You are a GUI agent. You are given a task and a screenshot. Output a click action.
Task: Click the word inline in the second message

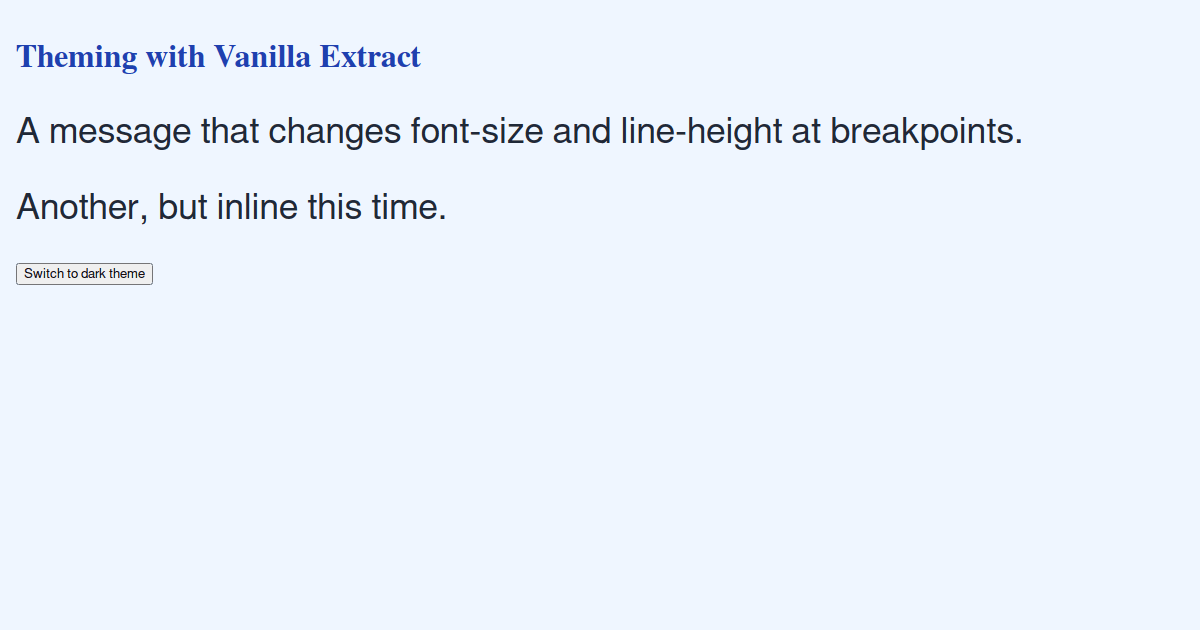(255, 207)
